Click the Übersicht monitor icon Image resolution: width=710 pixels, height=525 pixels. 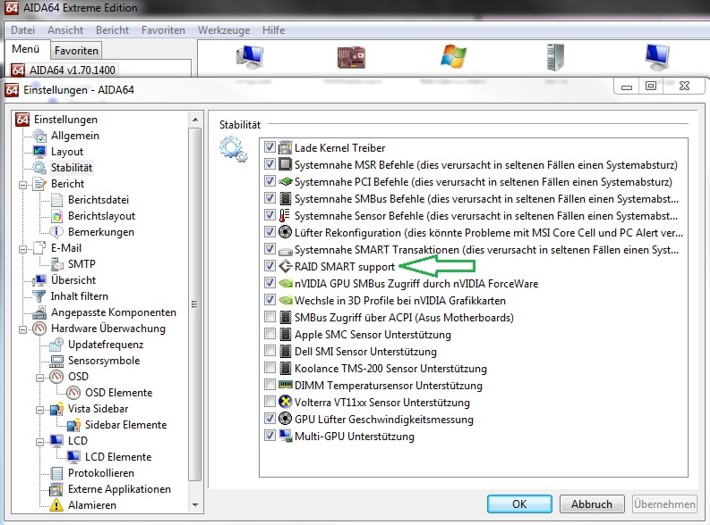[40, 280]
